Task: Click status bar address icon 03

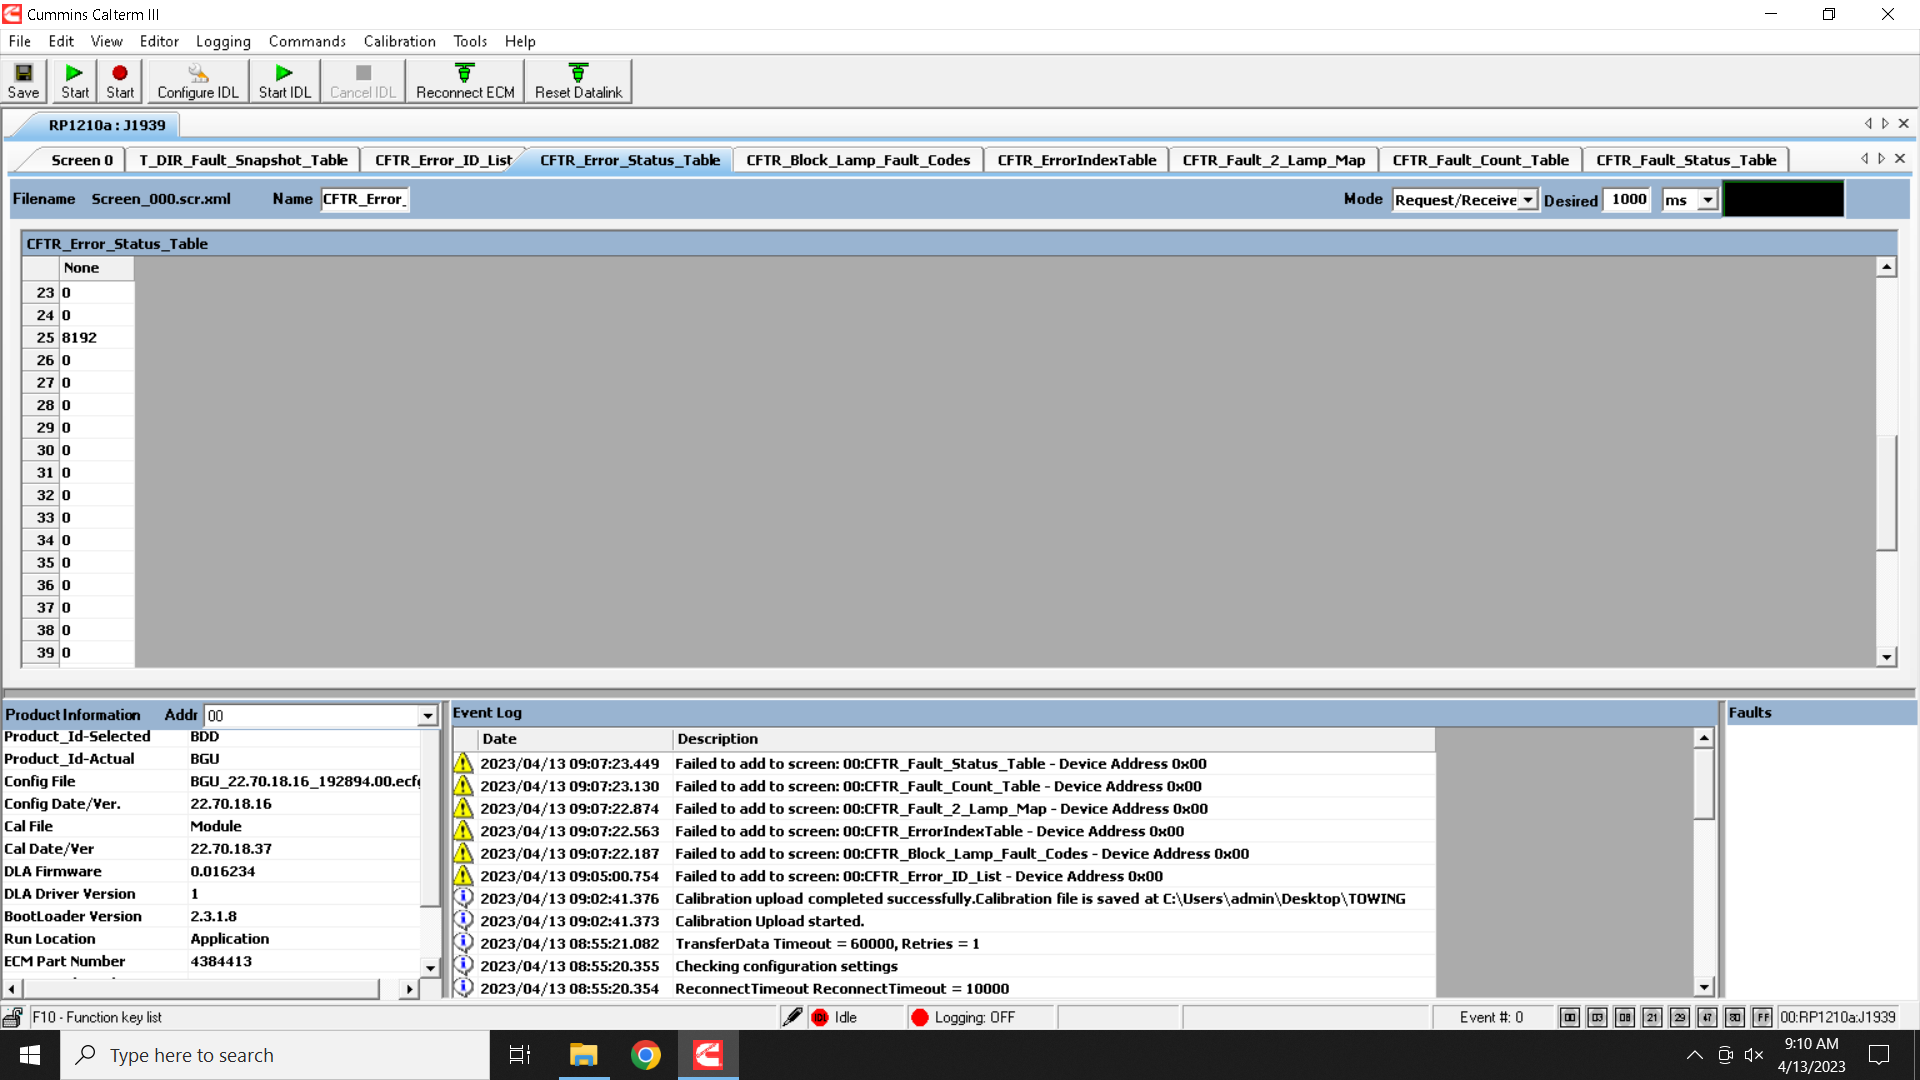Action: point(1597,1017)
